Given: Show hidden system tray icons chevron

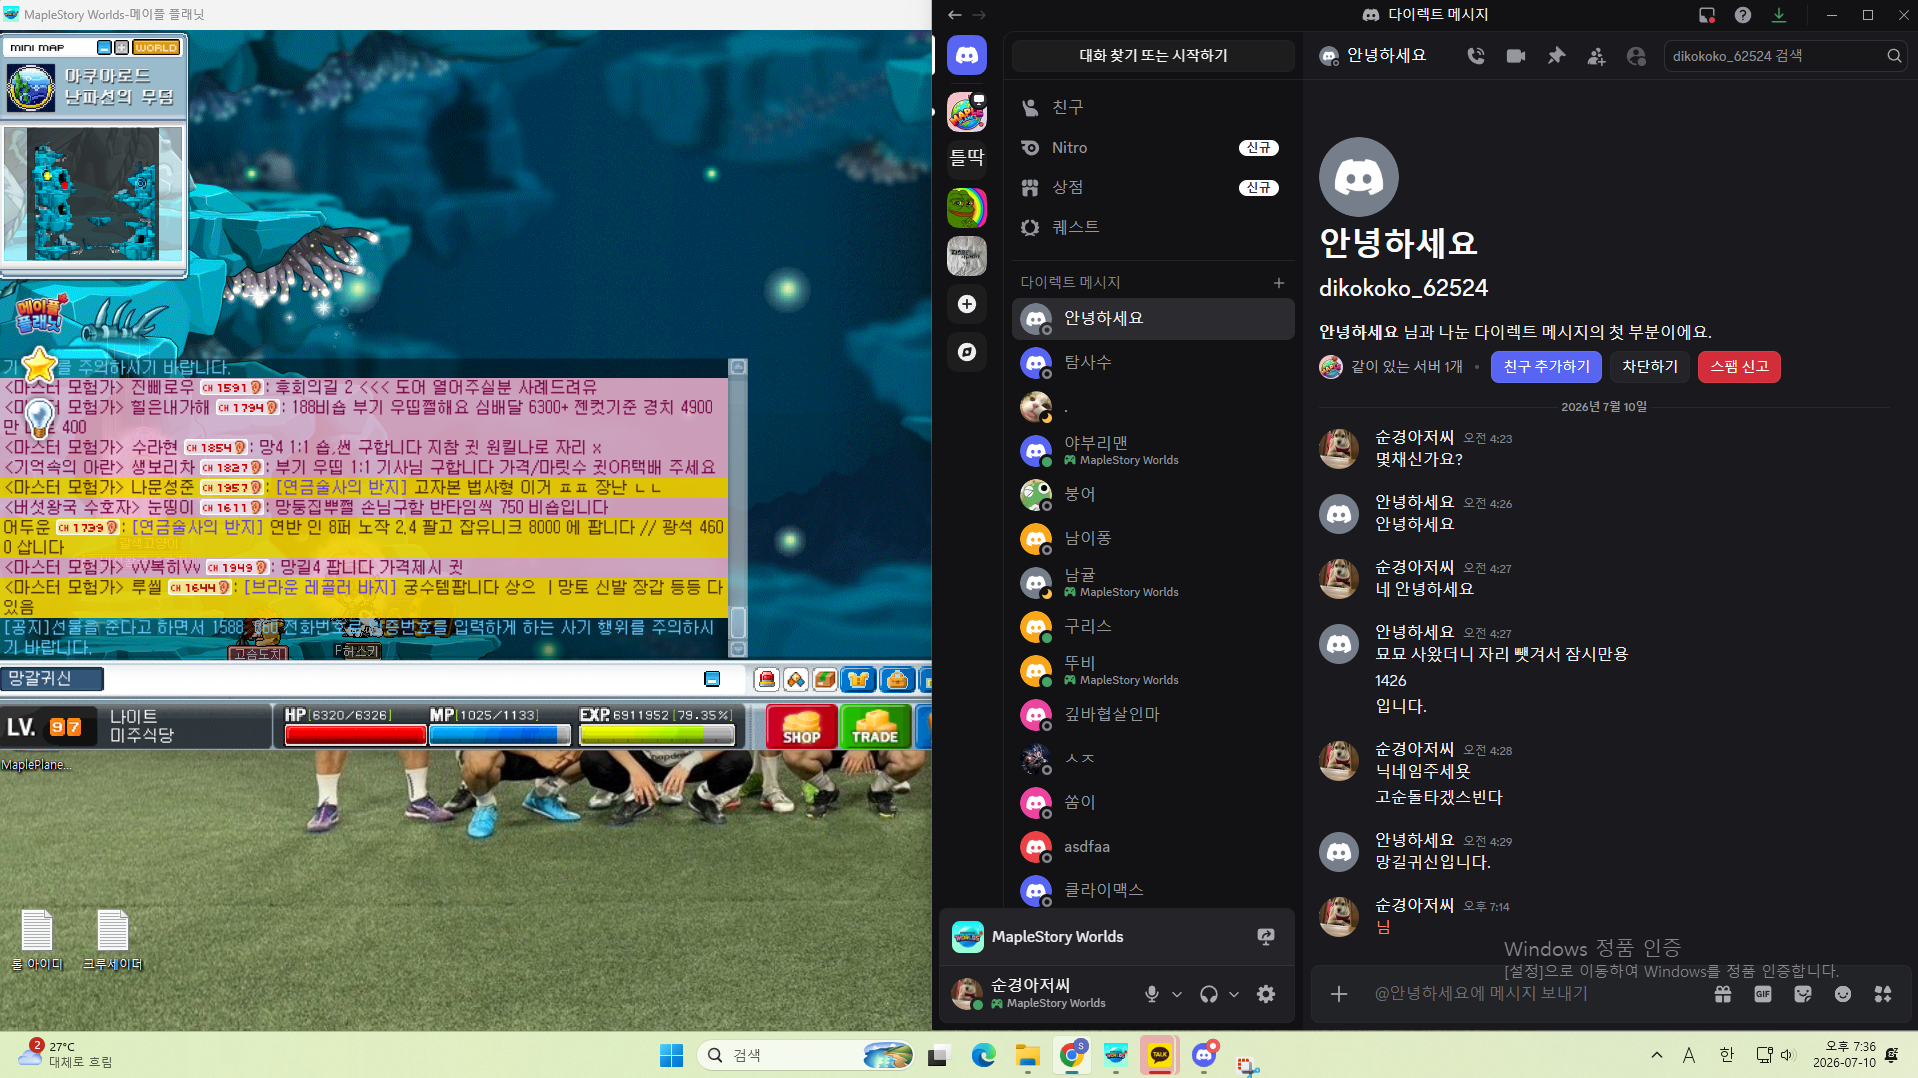Looking at the screenshot, I should point(1657,1055).
